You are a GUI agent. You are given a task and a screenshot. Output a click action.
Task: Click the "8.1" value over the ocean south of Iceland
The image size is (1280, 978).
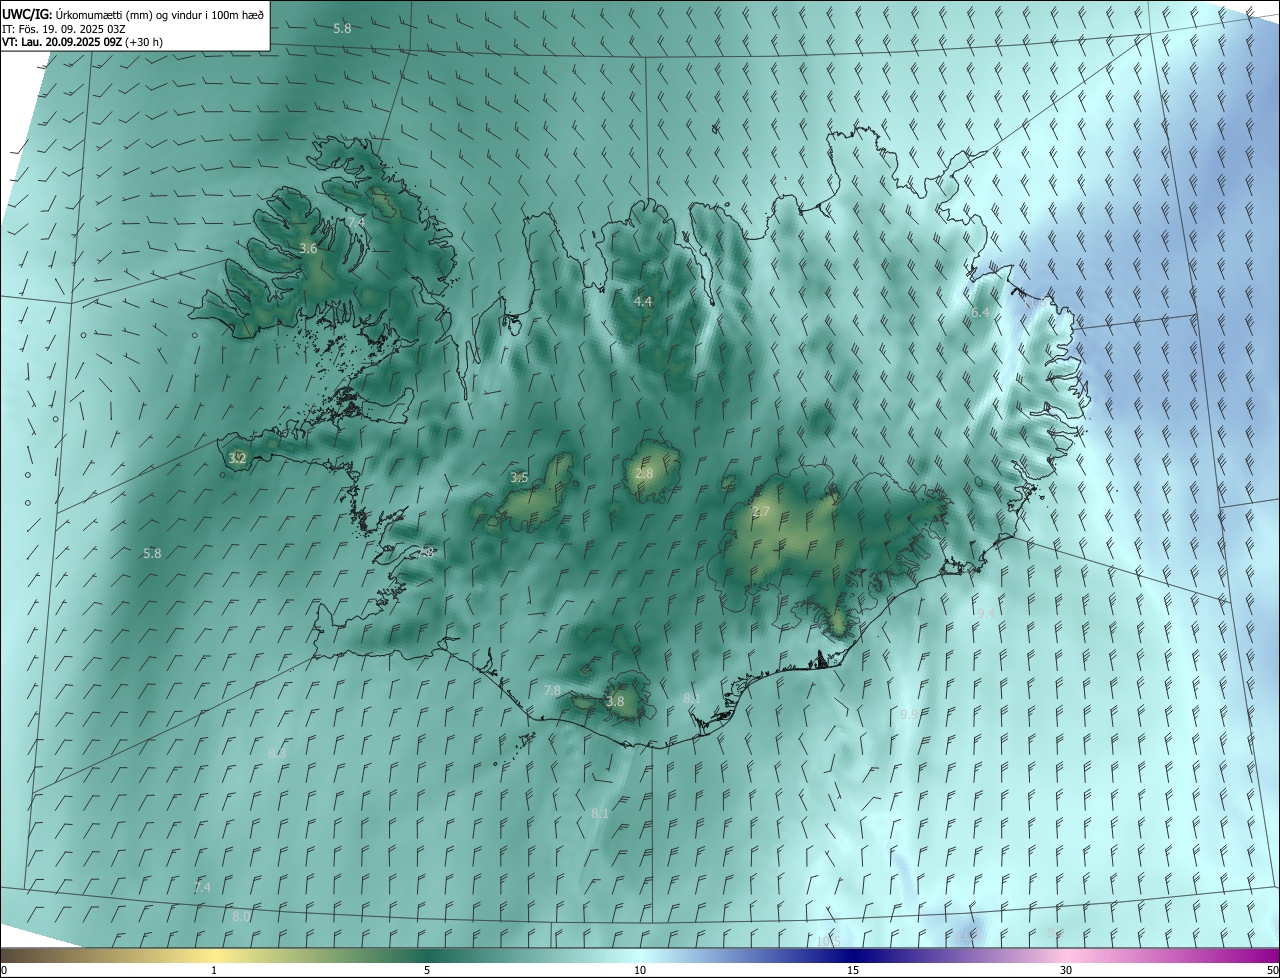pyautogui.click(x=600, y=814)
